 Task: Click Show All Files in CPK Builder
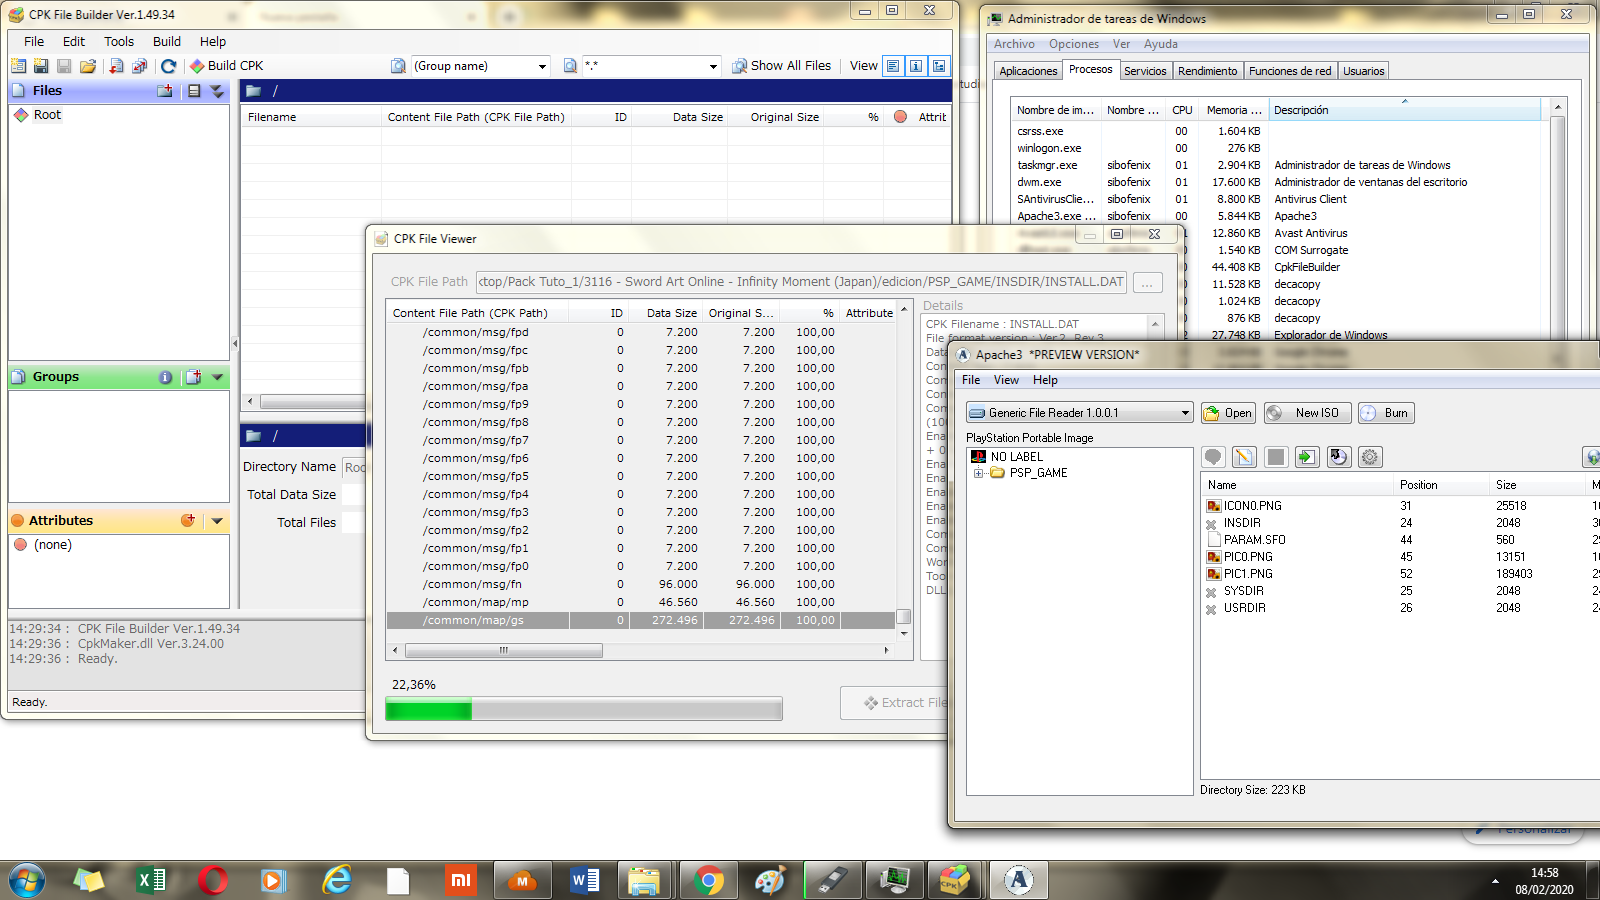coord(781,66)
